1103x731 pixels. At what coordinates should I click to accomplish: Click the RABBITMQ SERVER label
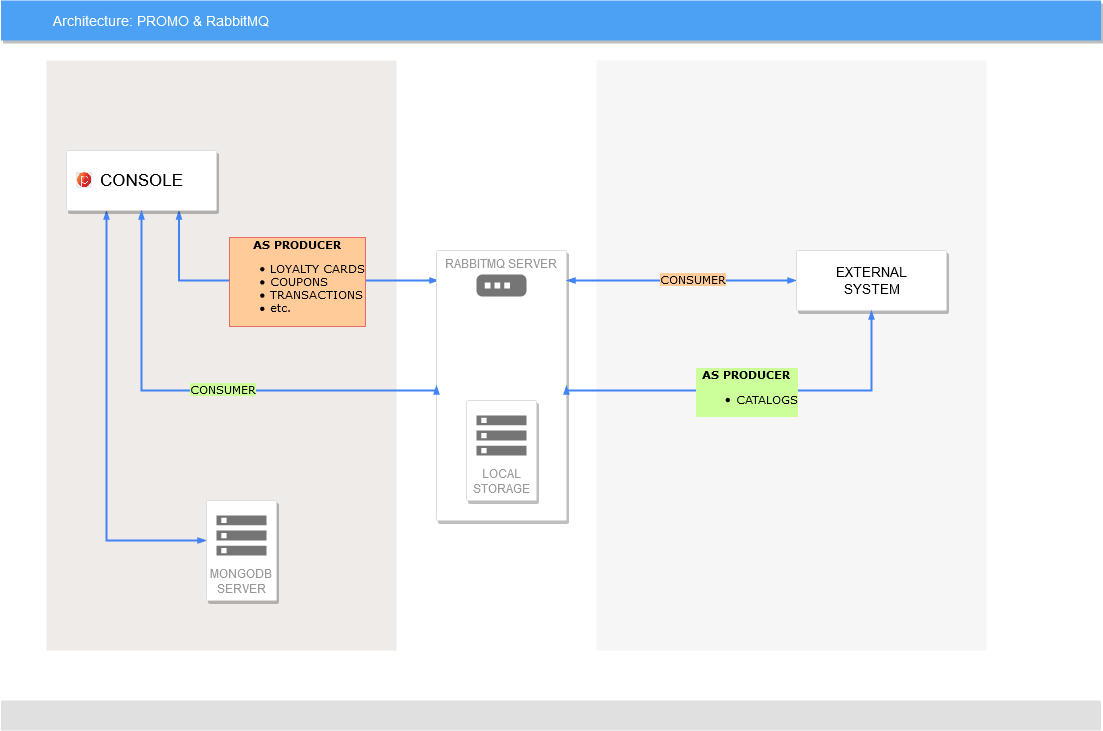501,264
